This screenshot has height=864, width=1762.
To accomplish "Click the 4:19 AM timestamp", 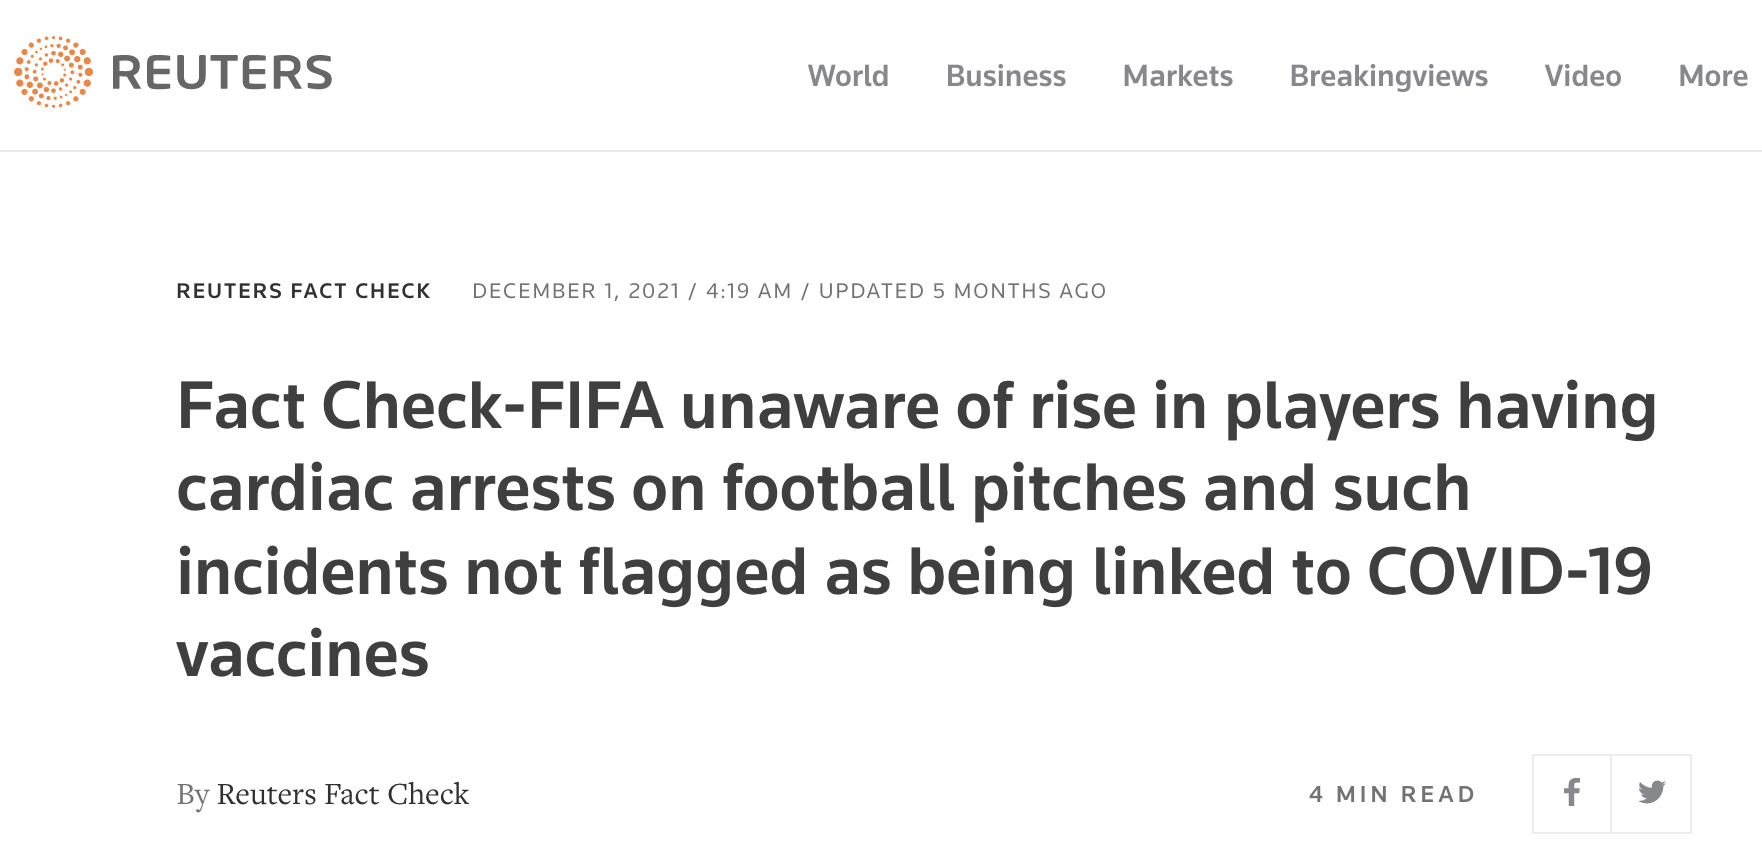I will pos(748,291).
